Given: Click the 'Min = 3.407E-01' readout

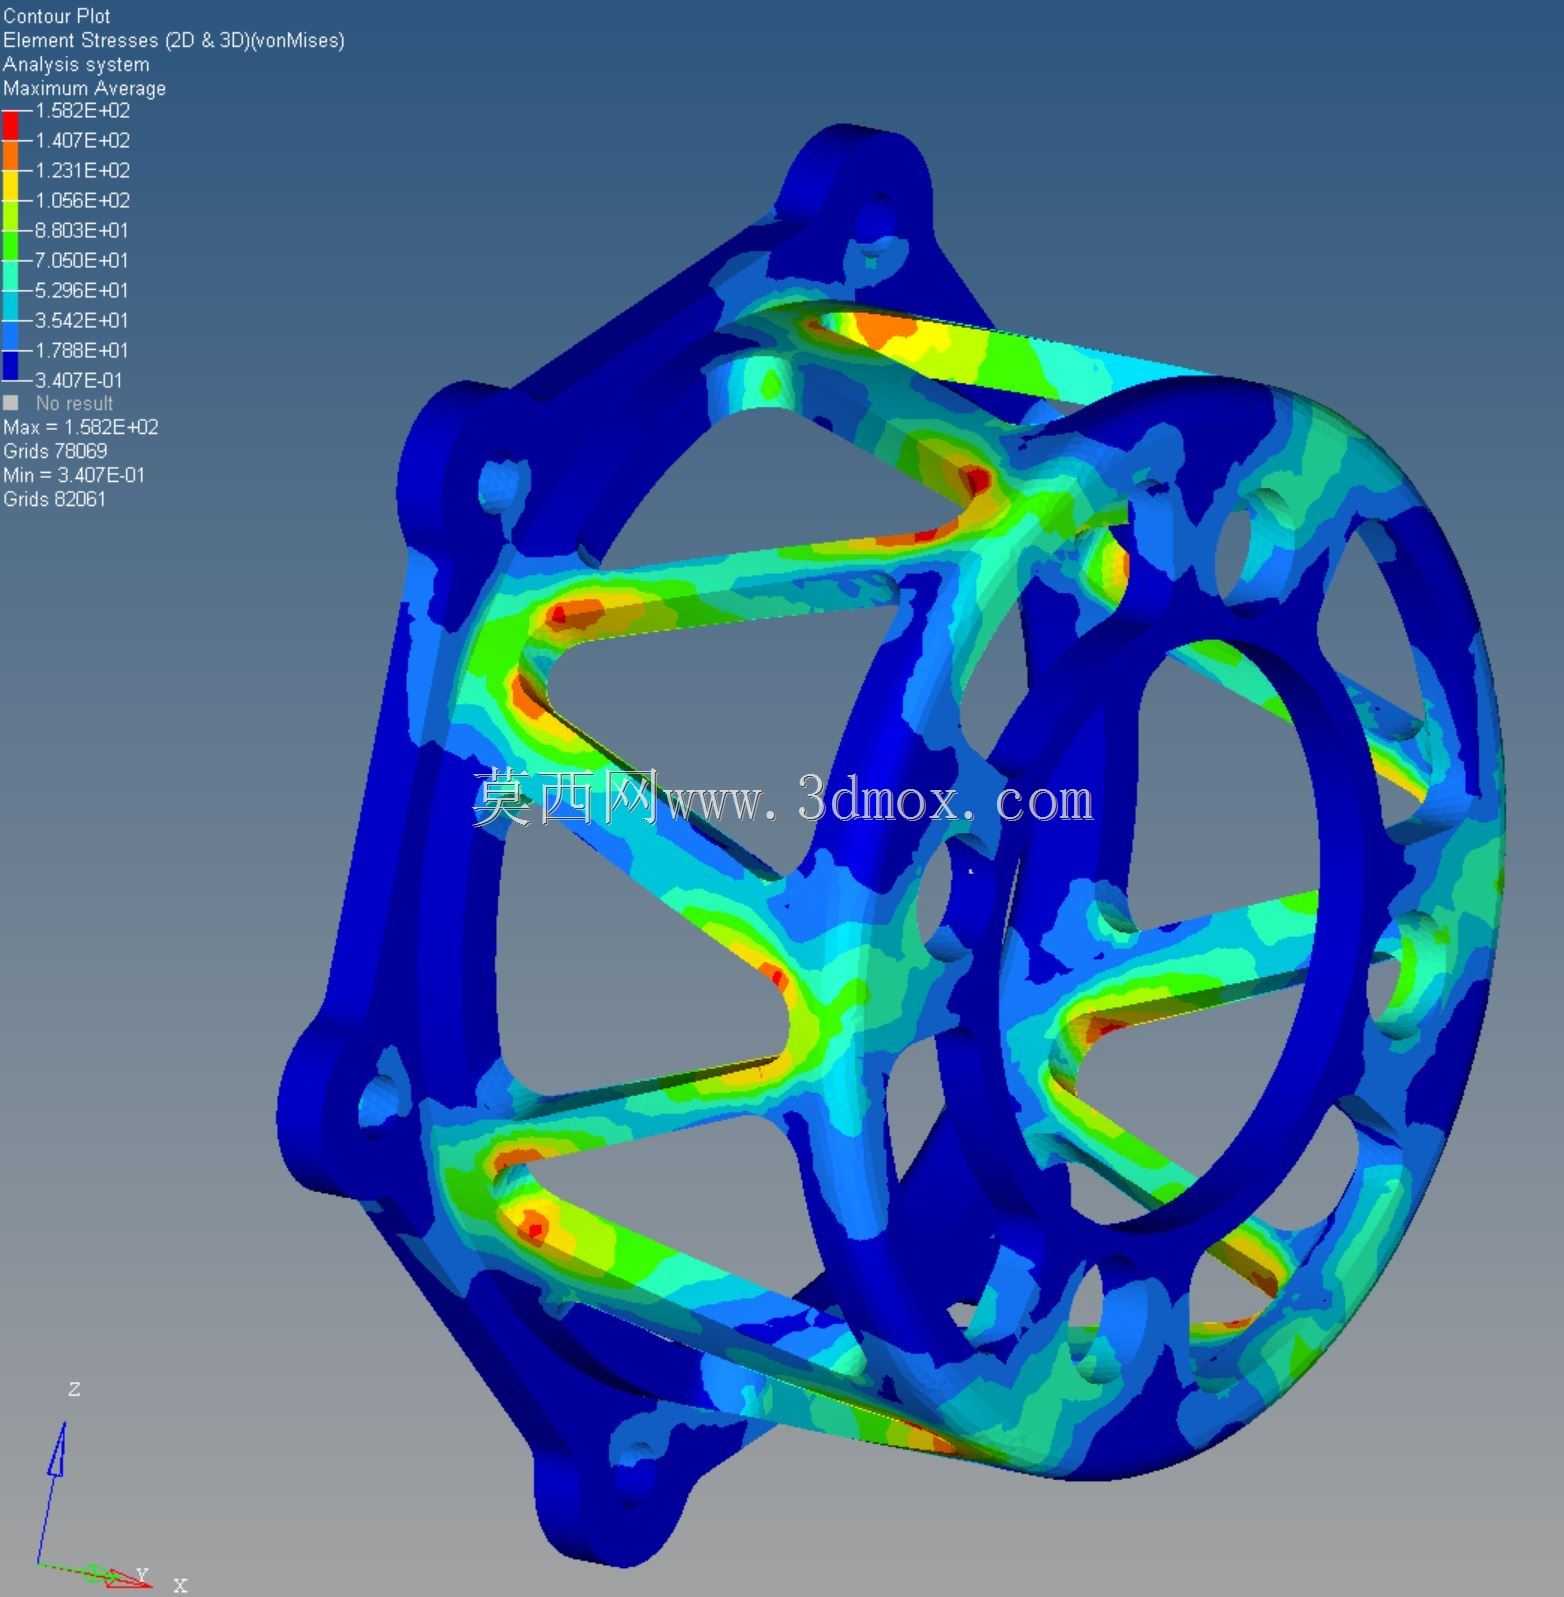Looking at the screenshot, I should click(74, 475).
